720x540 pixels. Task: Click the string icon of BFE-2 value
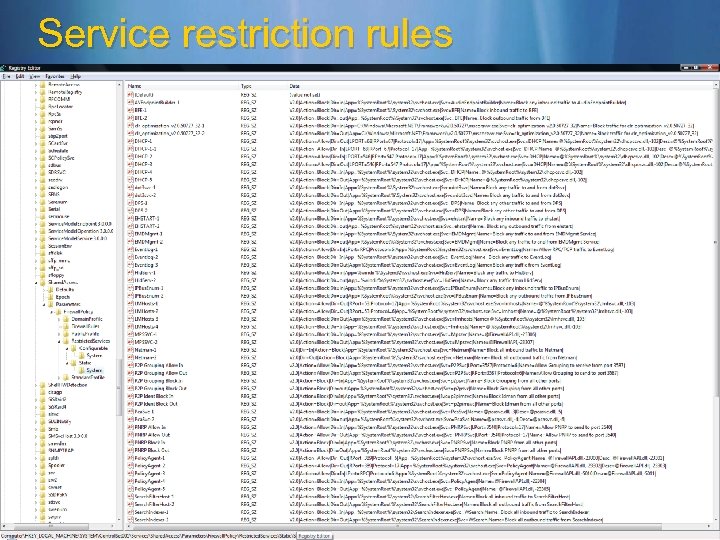coord(130,118)
